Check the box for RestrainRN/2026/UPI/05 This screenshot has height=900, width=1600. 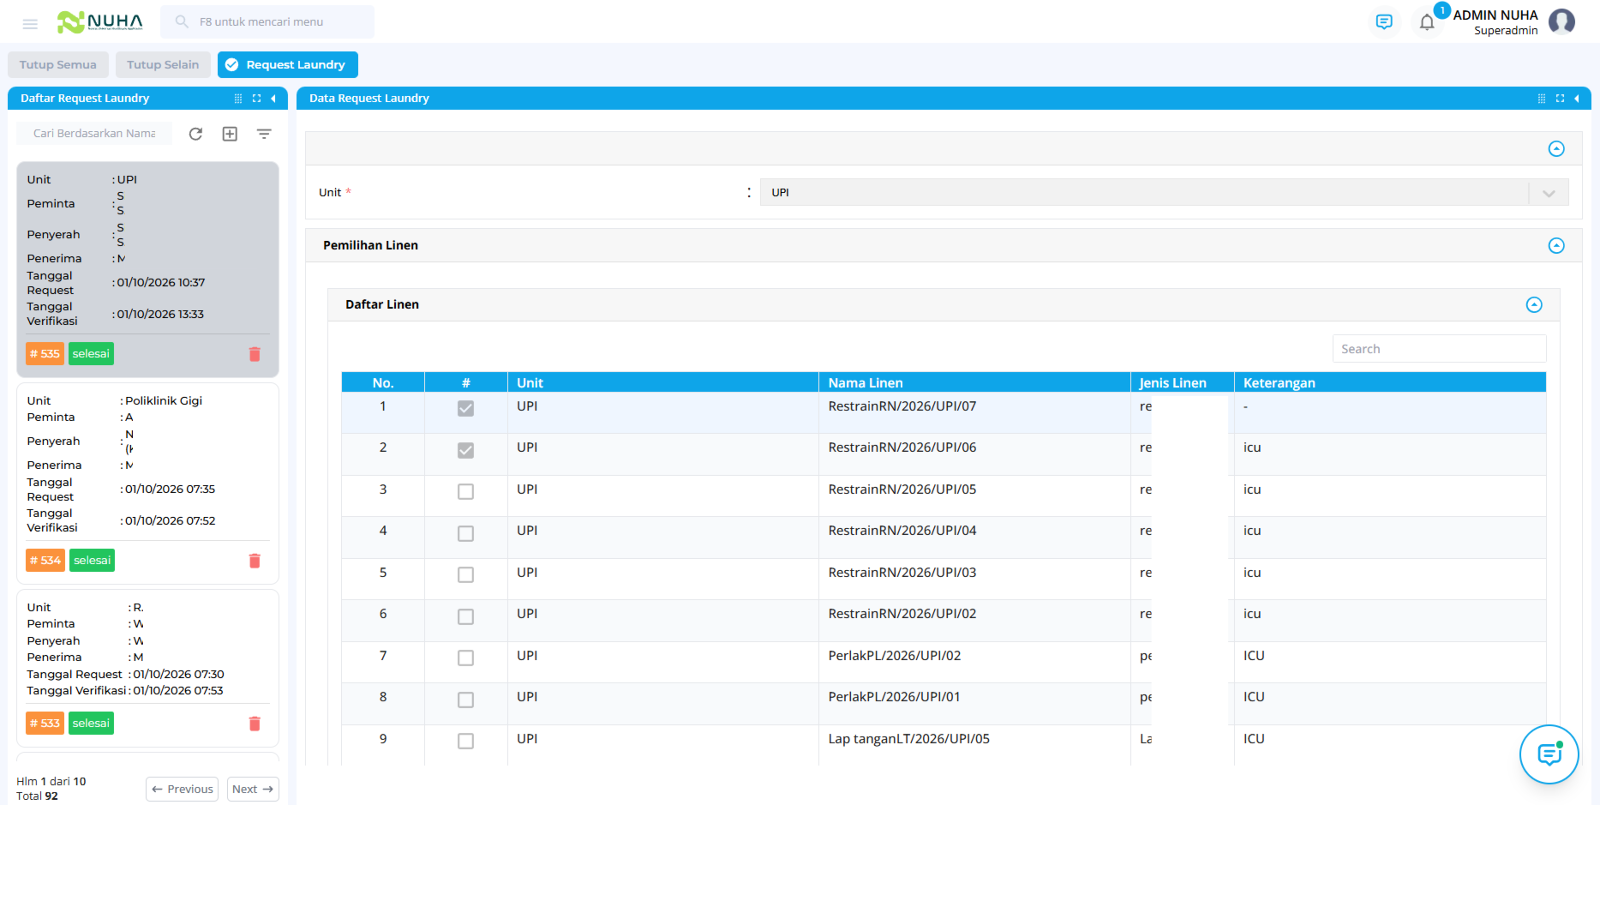(466, 492)
